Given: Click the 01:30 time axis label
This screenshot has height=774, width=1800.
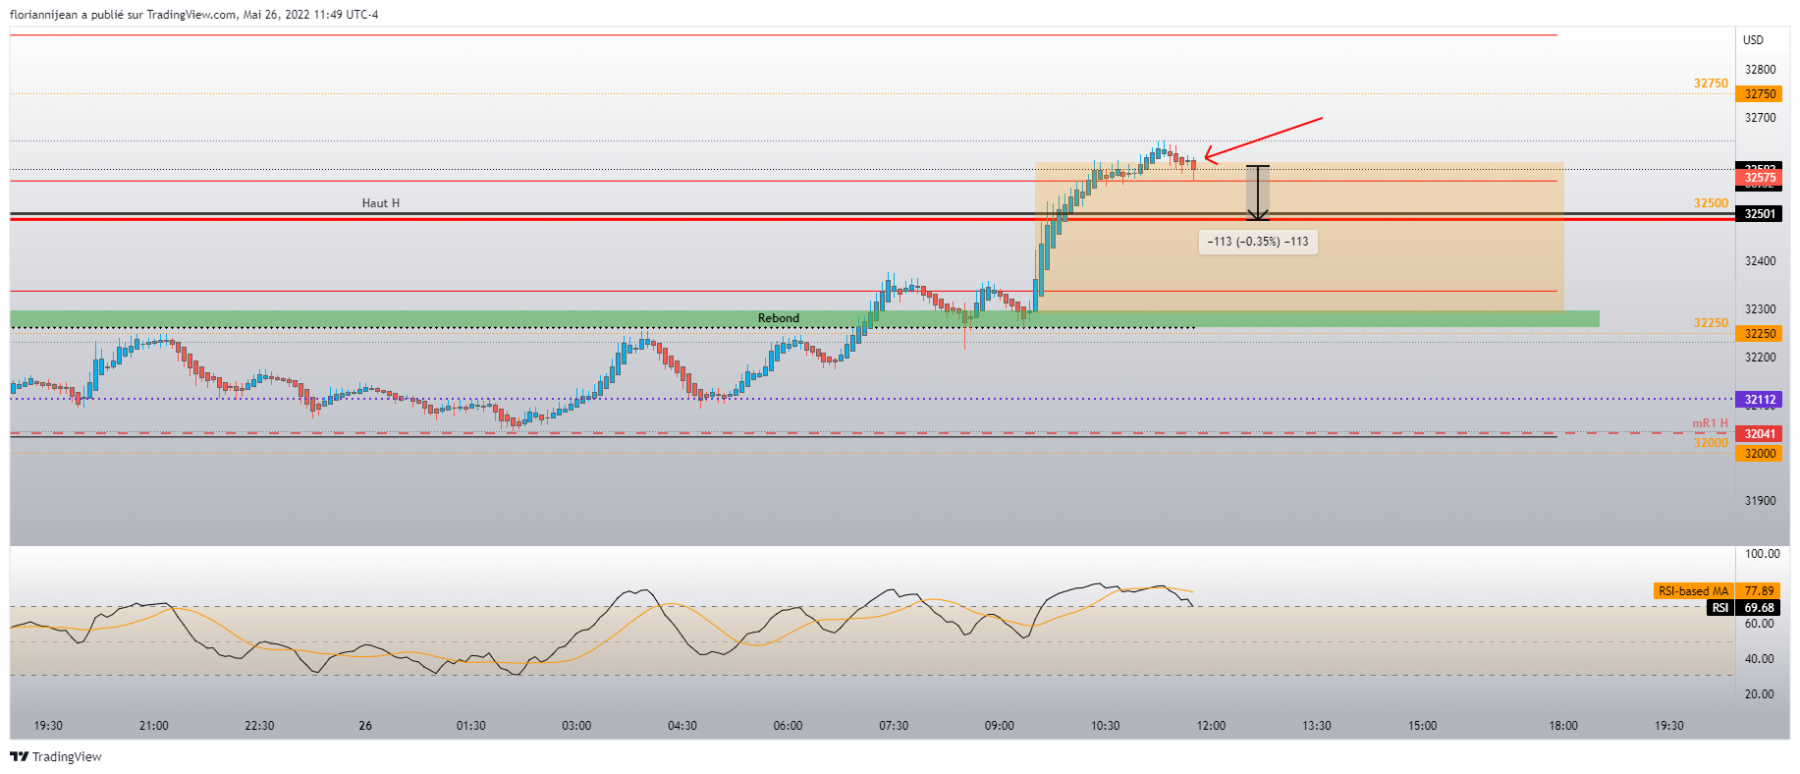Looking at the screenshot, I should (471, 726).
